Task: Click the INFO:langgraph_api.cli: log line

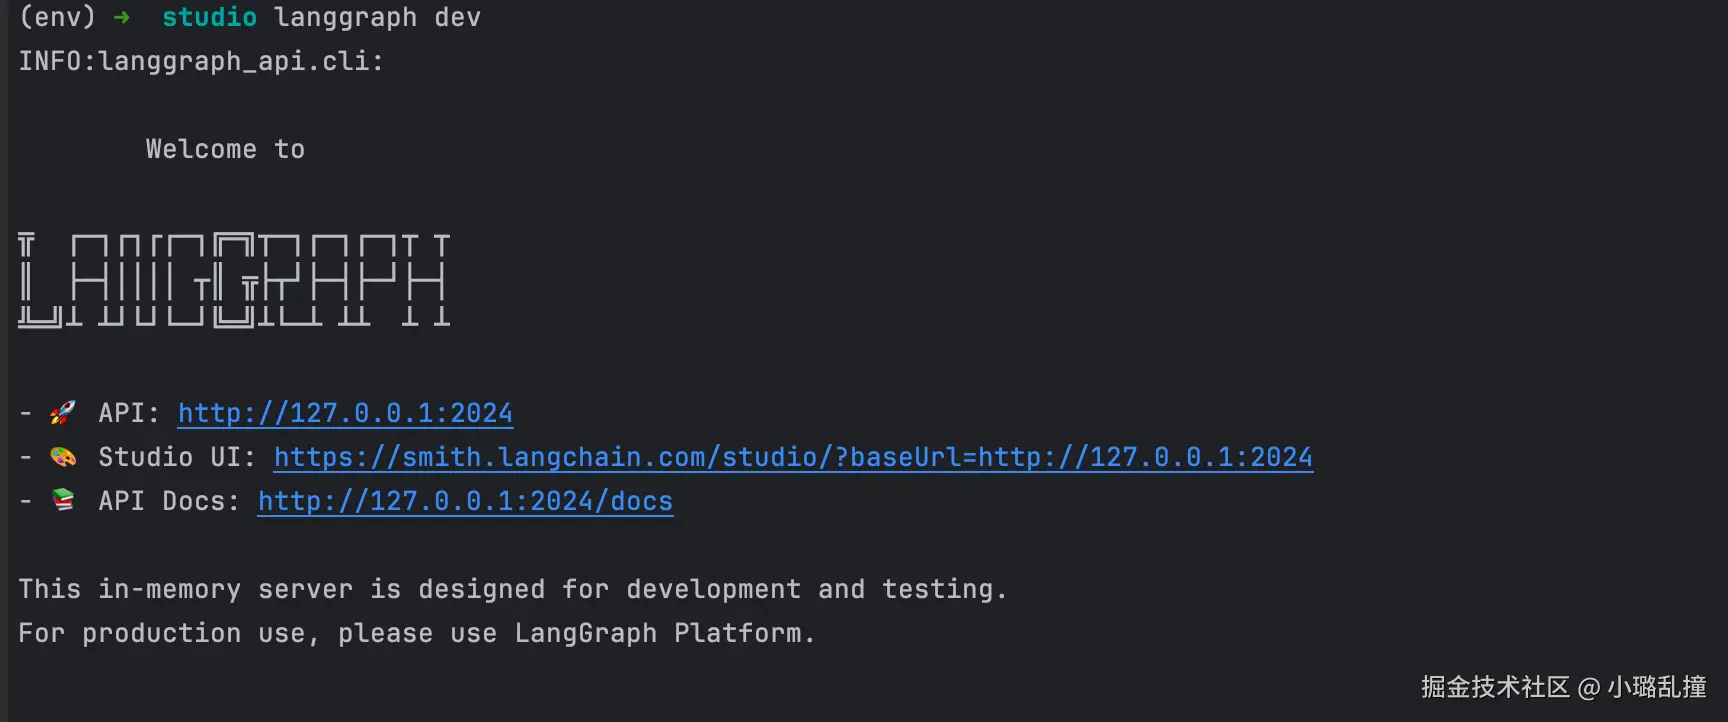Action: coord(201,61)
